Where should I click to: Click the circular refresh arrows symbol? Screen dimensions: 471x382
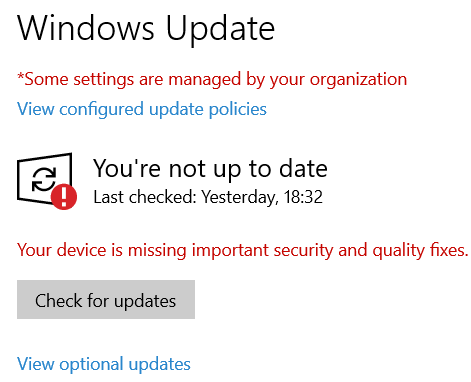[x=44, y=179]
